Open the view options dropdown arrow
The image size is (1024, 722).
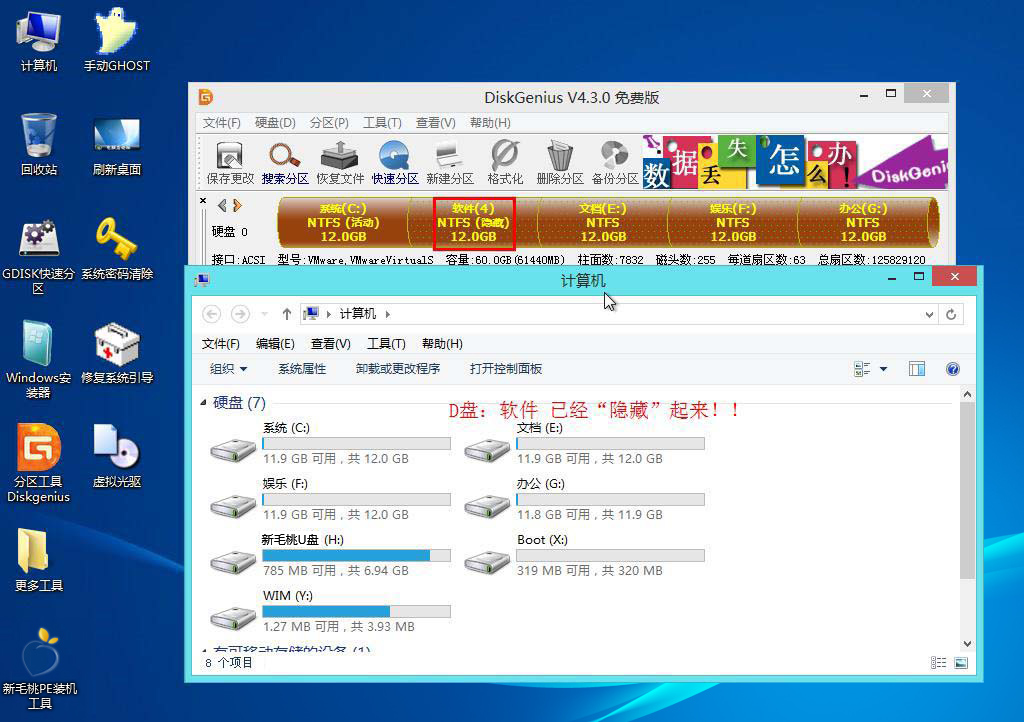(x=884, y=369)
